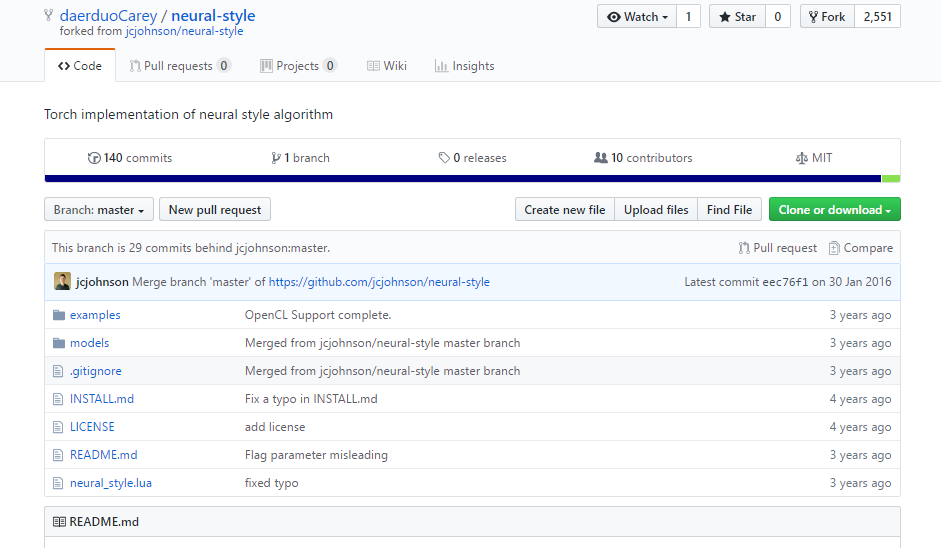Open the INSTALL.md file
The width and height of the screenshot is (941, 548).
coord(101,399)
